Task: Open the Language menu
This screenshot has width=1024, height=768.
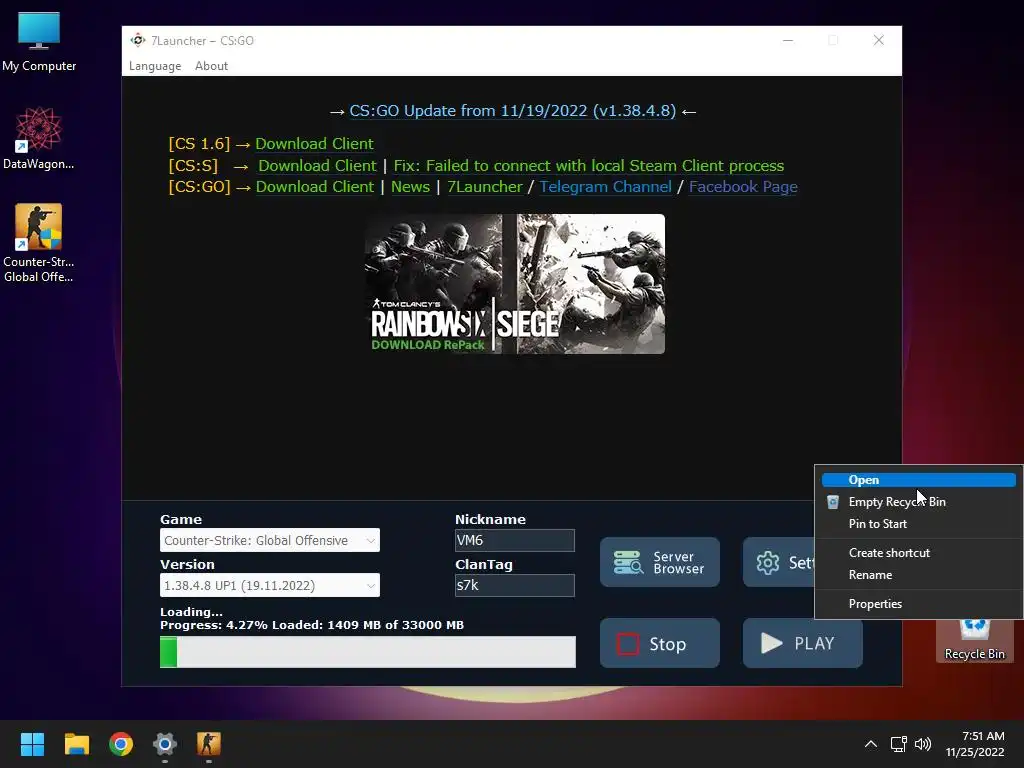Action: [x=155, y=66]
